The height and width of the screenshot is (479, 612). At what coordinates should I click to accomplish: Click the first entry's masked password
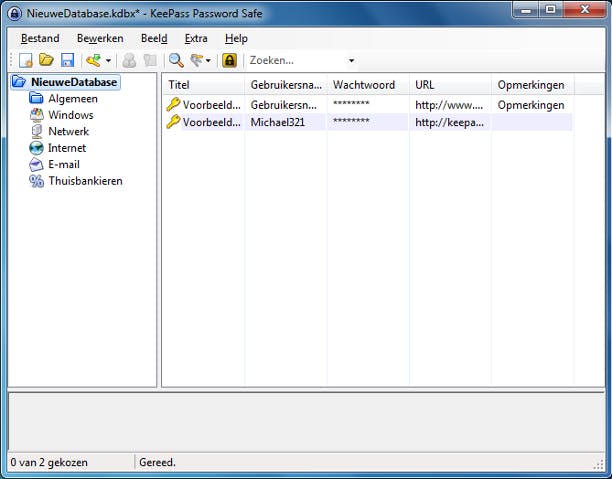pyautogui.click(x=351, y=104)
